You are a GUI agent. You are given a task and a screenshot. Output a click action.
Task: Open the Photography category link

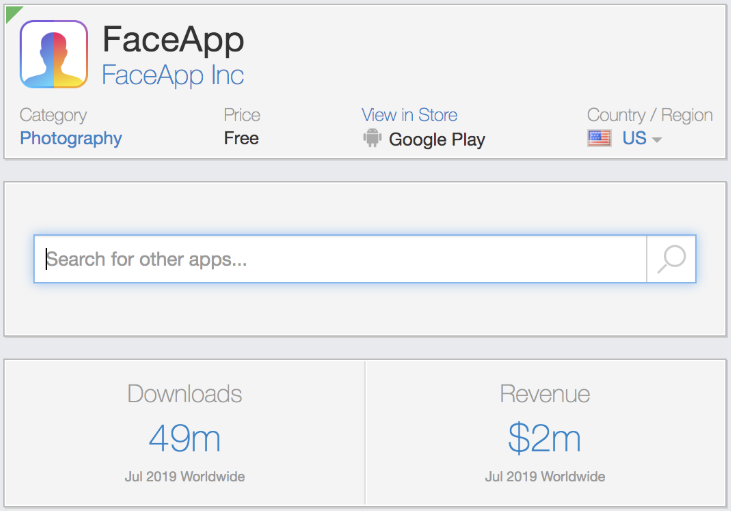pyautogui.click(x=71, y=138)
